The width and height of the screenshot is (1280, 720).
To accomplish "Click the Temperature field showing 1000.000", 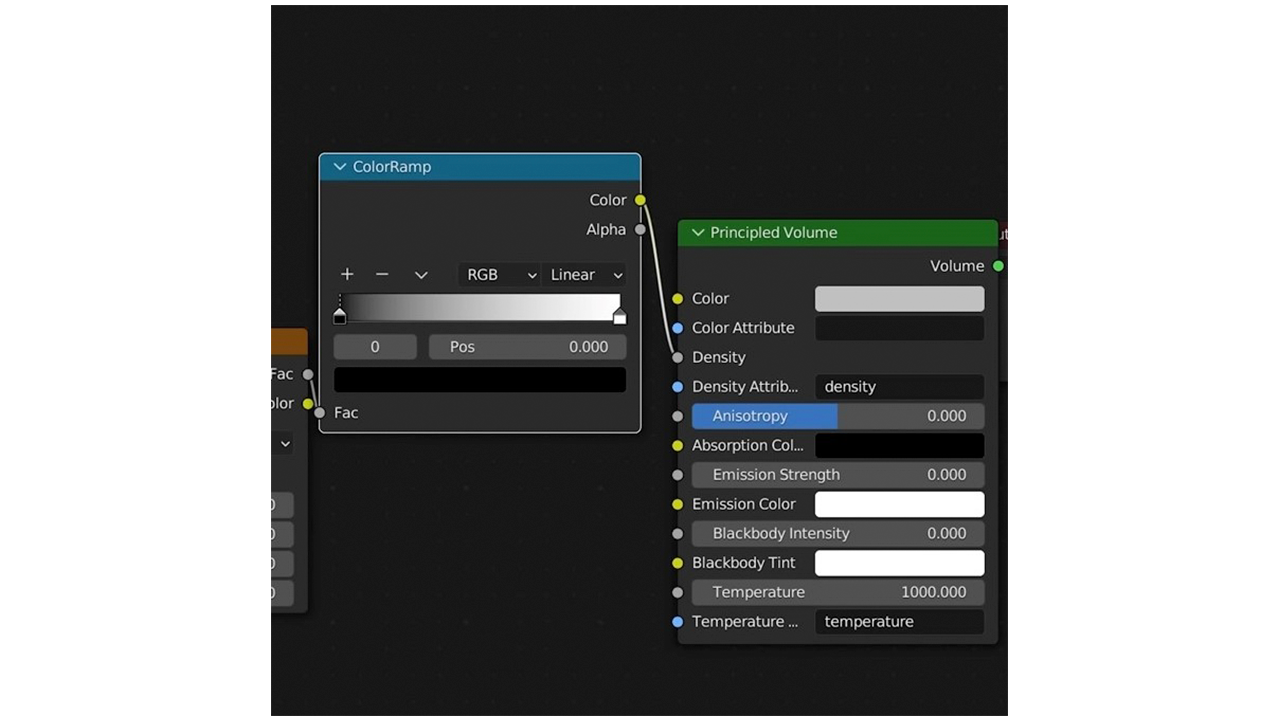I will (838, 592).
